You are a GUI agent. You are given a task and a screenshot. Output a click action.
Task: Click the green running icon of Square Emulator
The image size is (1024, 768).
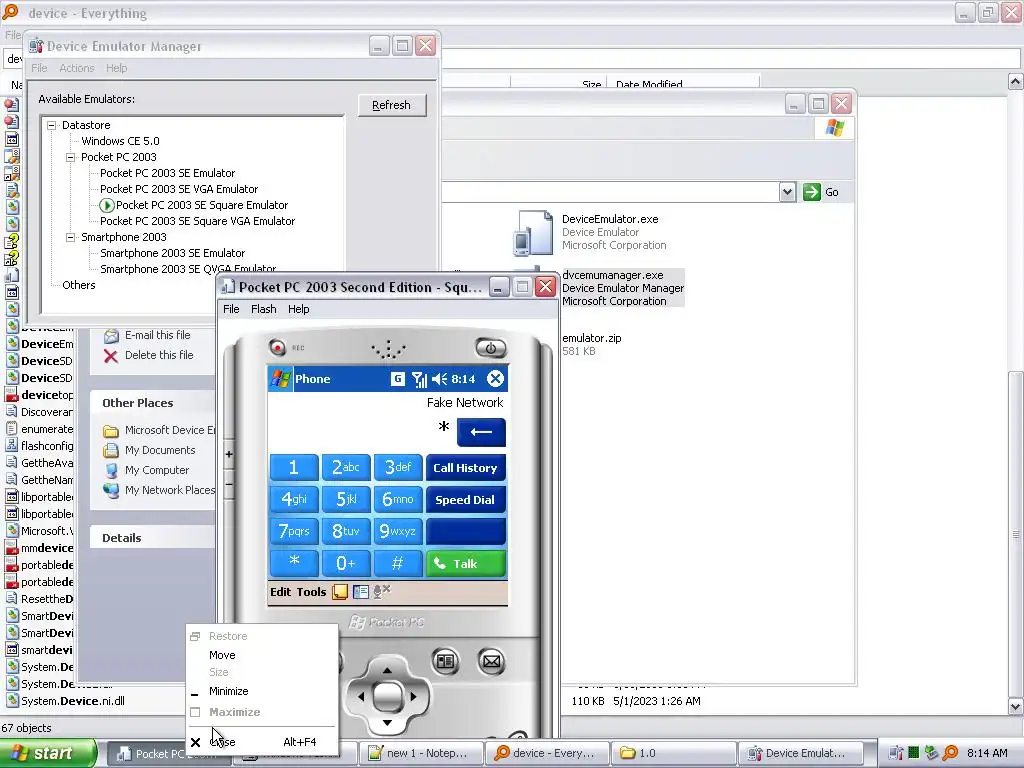coord(106,205)
